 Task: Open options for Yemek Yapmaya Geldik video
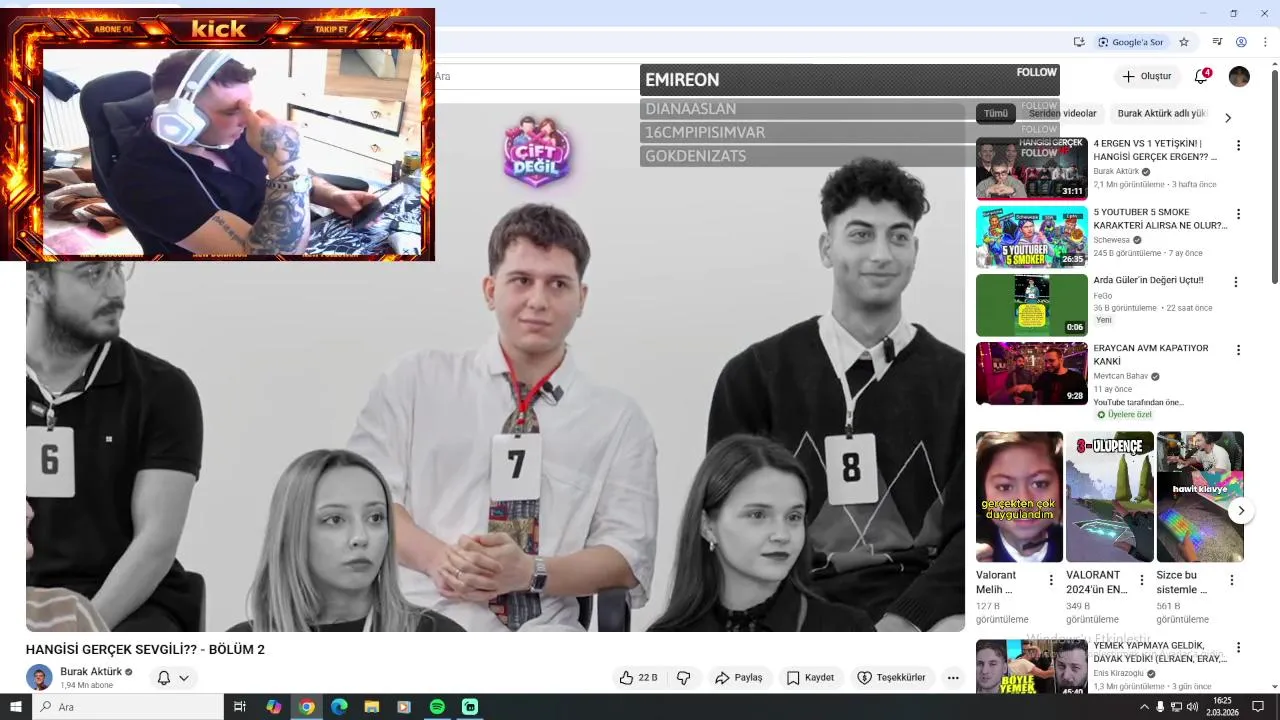pos(1238,648)
